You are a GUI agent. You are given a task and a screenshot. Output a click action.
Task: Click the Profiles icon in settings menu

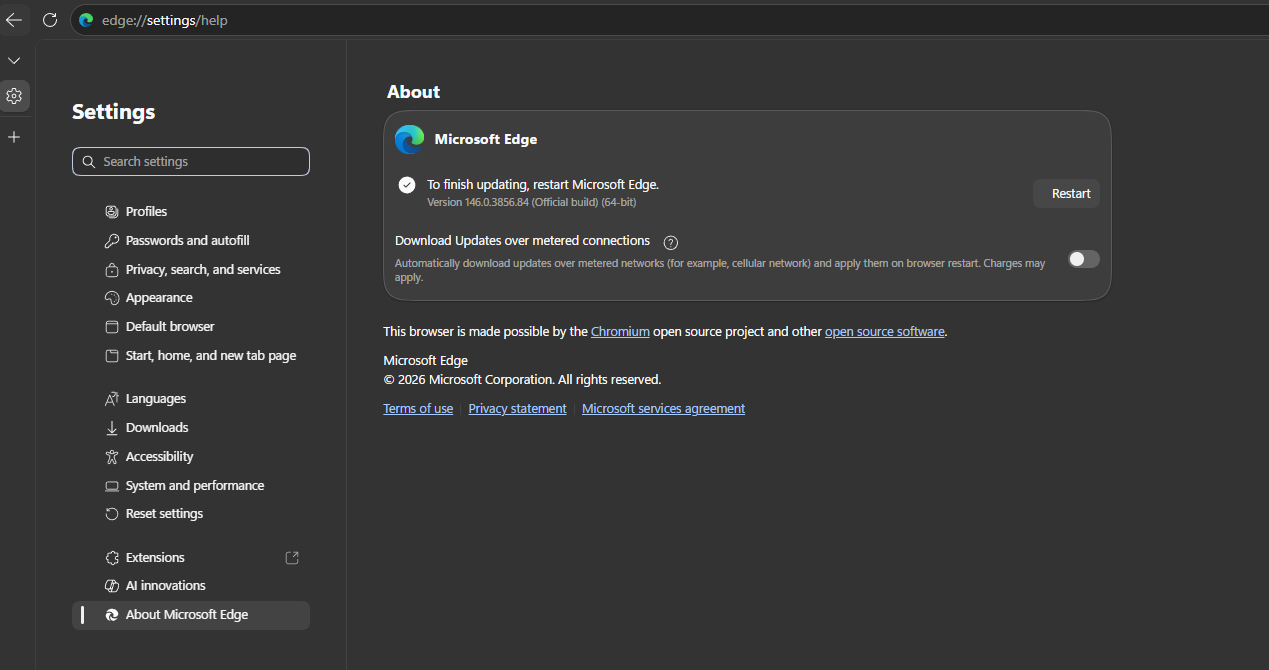[112, 212]
